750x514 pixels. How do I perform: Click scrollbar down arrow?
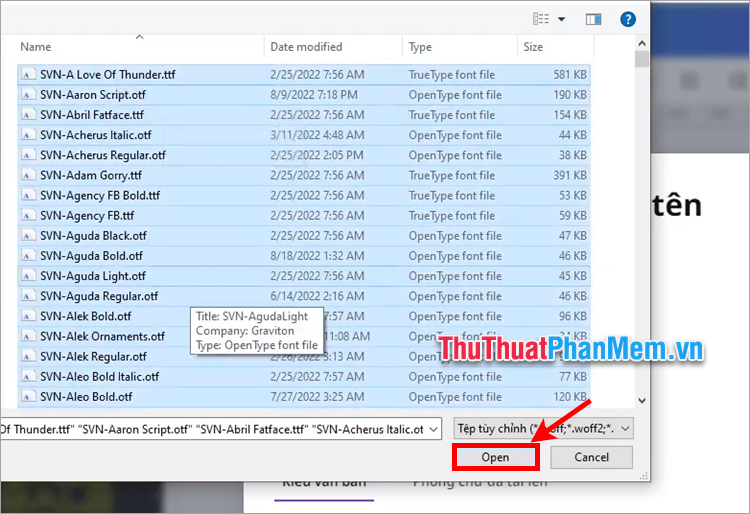click(x=642, y=401)
